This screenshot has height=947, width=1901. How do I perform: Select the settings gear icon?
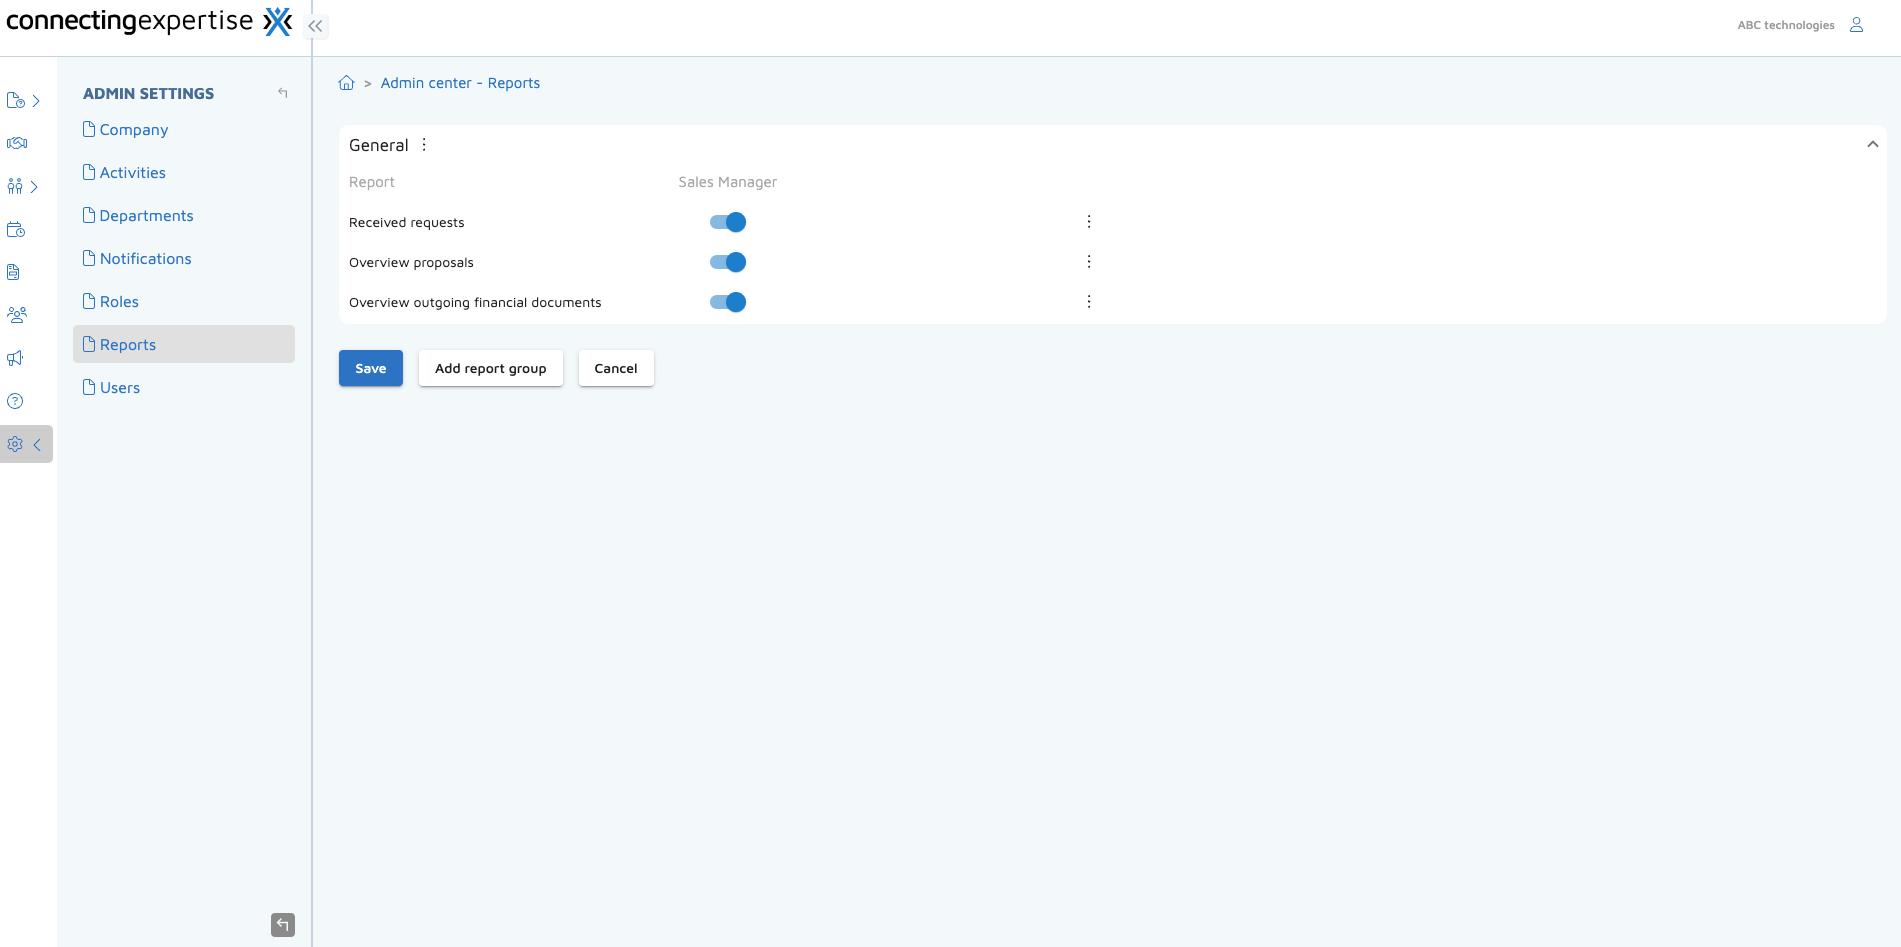(16, 443)
